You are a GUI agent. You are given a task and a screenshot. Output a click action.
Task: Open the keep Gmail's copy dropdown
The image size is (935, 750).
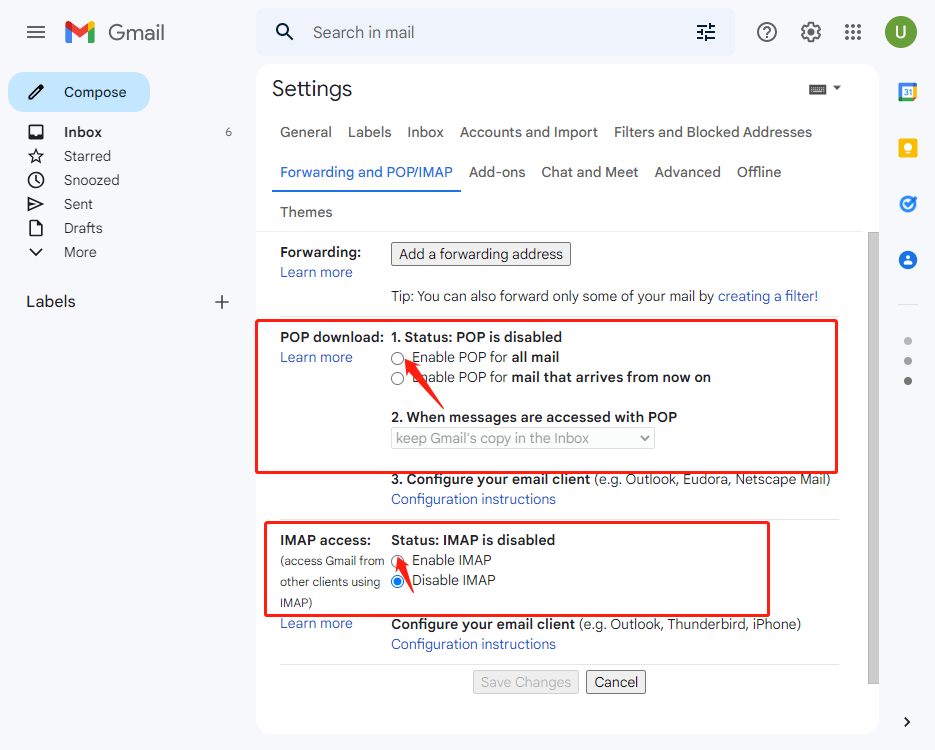(522, 438)
